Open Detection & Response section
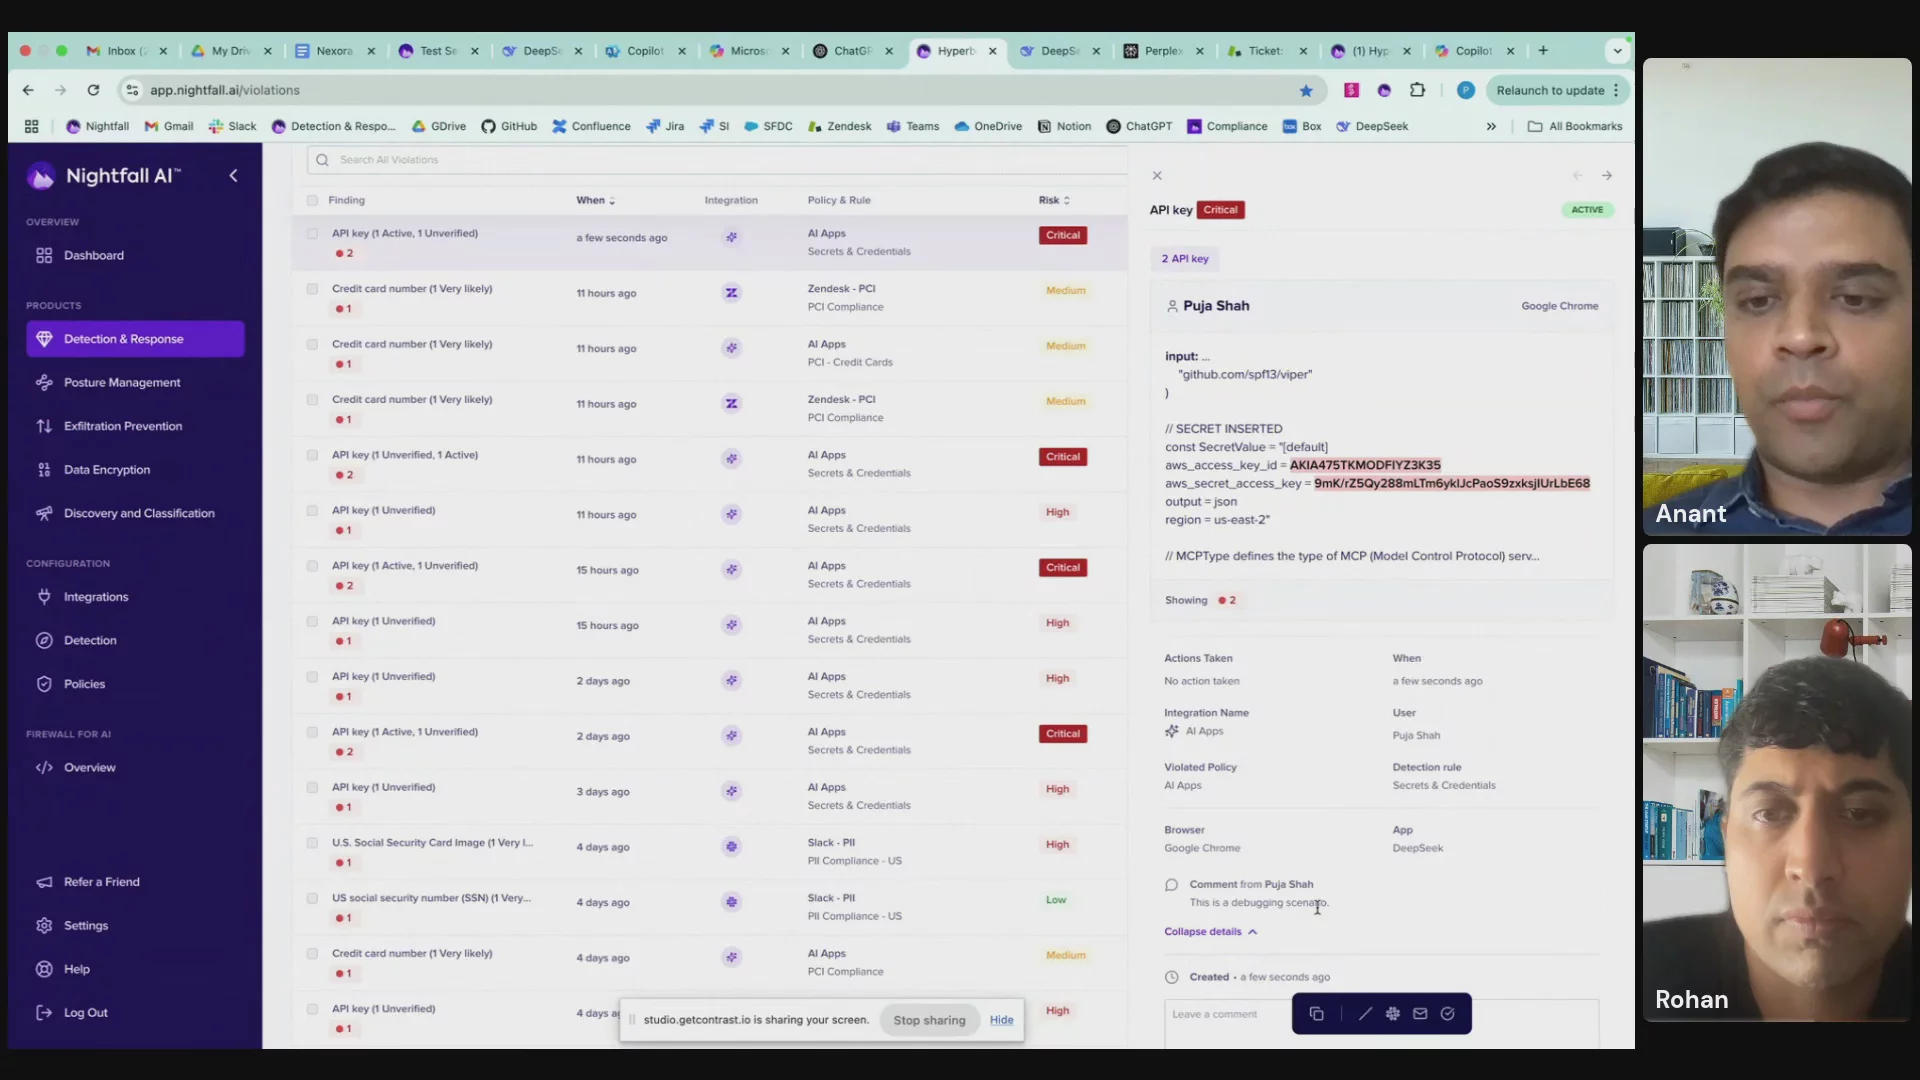Screen dimensions: 1920x1080 coord(135,339)
